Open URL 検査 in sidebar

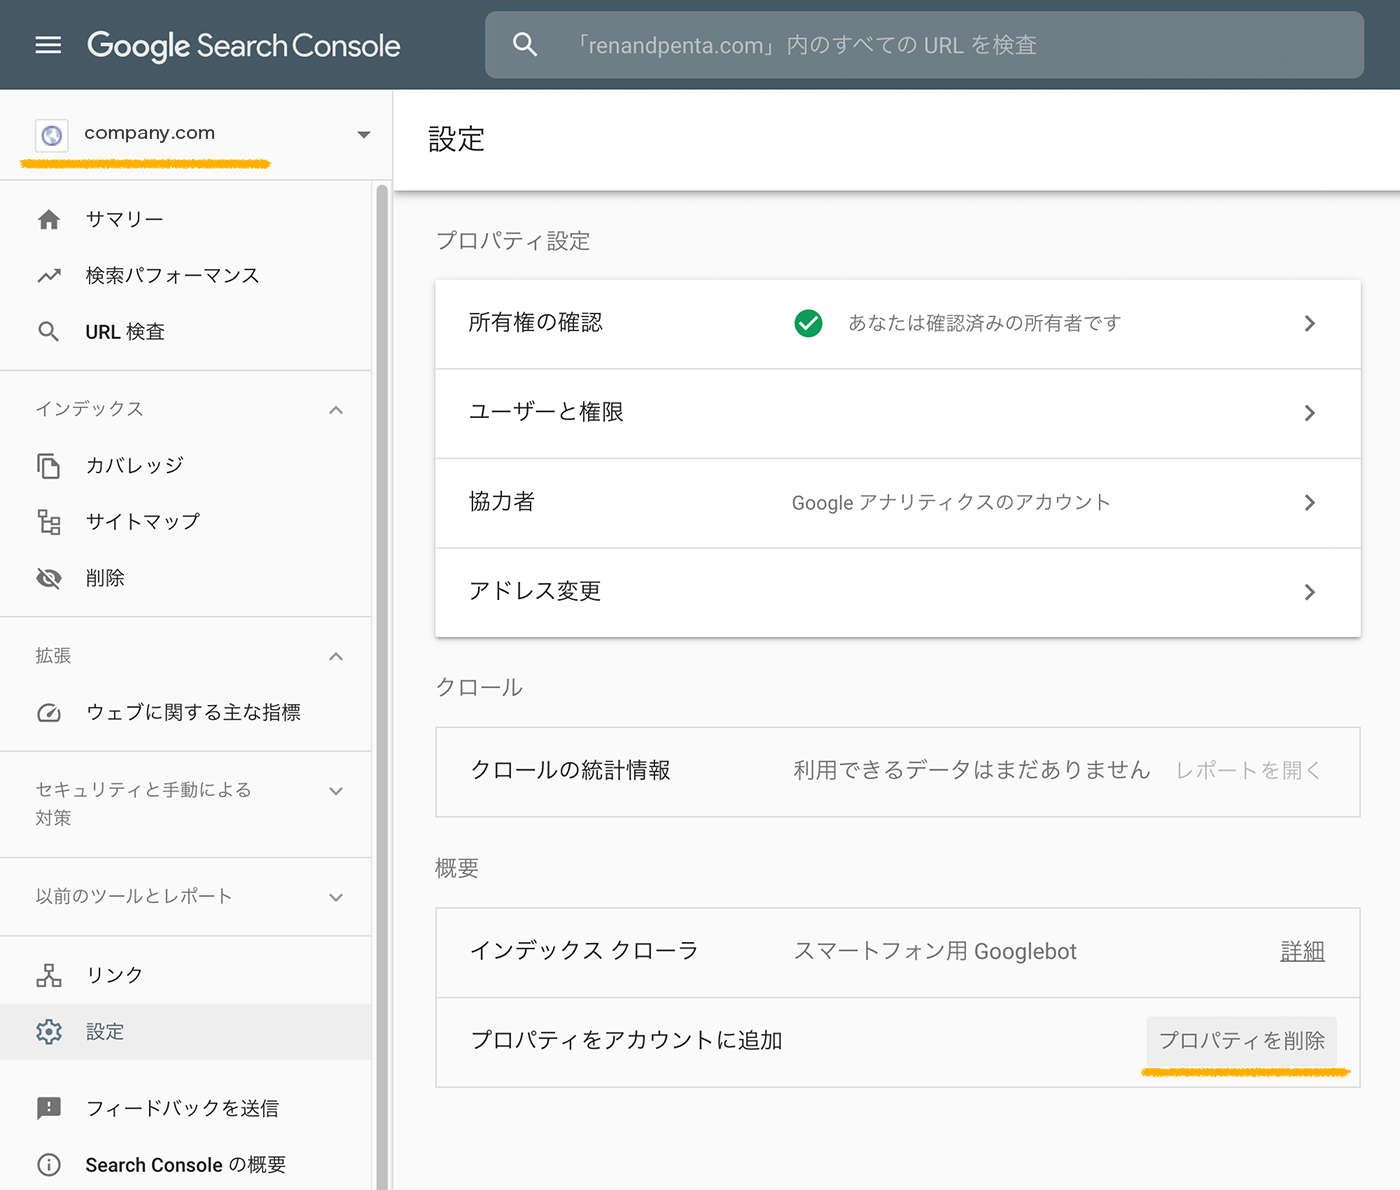[x=125, y=332]
